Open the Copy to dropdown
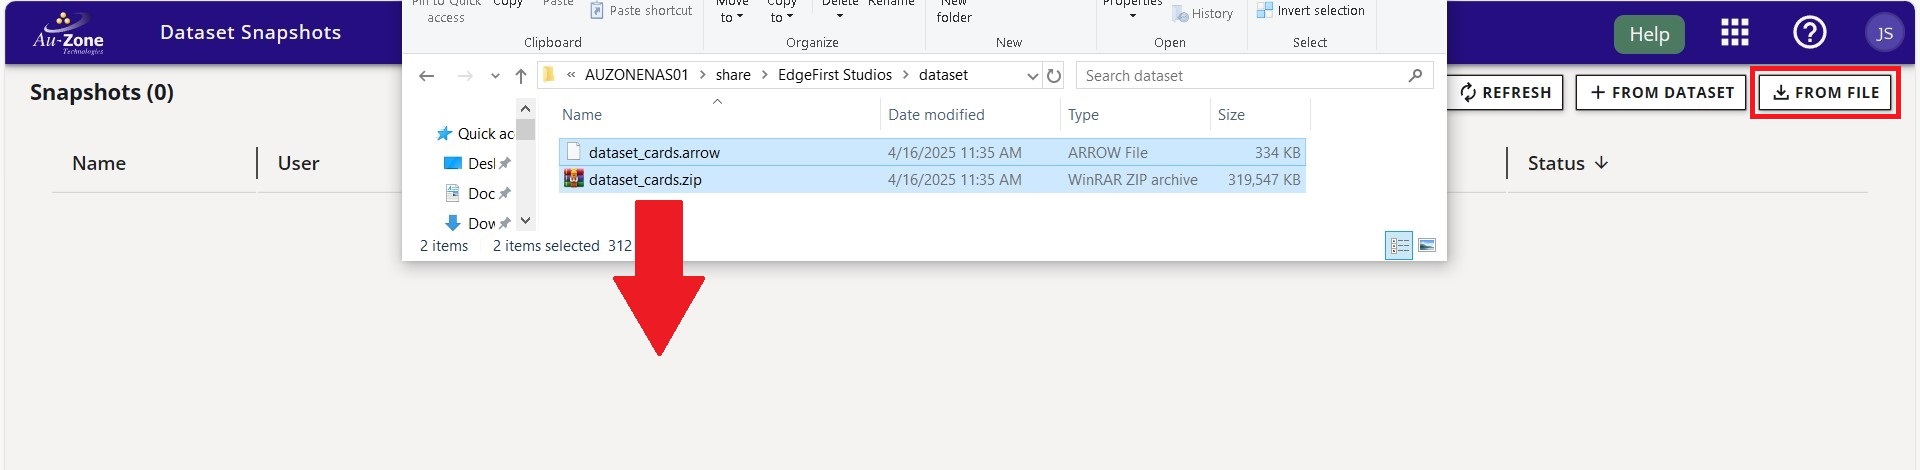Viewport: 1920px width, 470px height. [x=782, y=12]
